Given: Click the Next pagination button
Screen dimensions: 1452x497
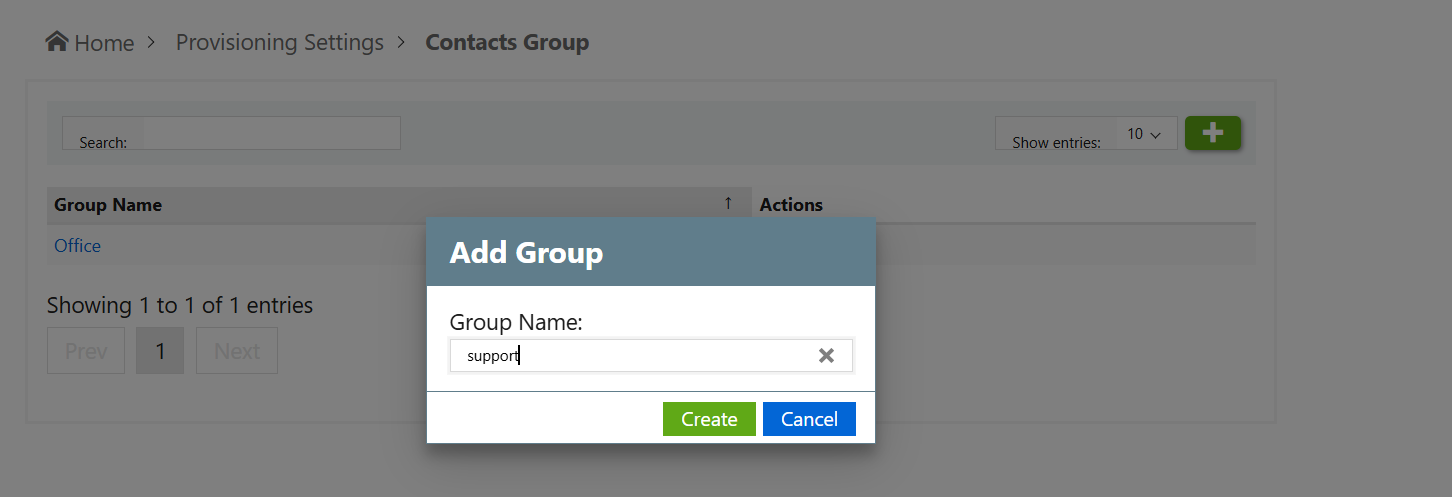Looking at the screenshot, I should tap(237, 351).
